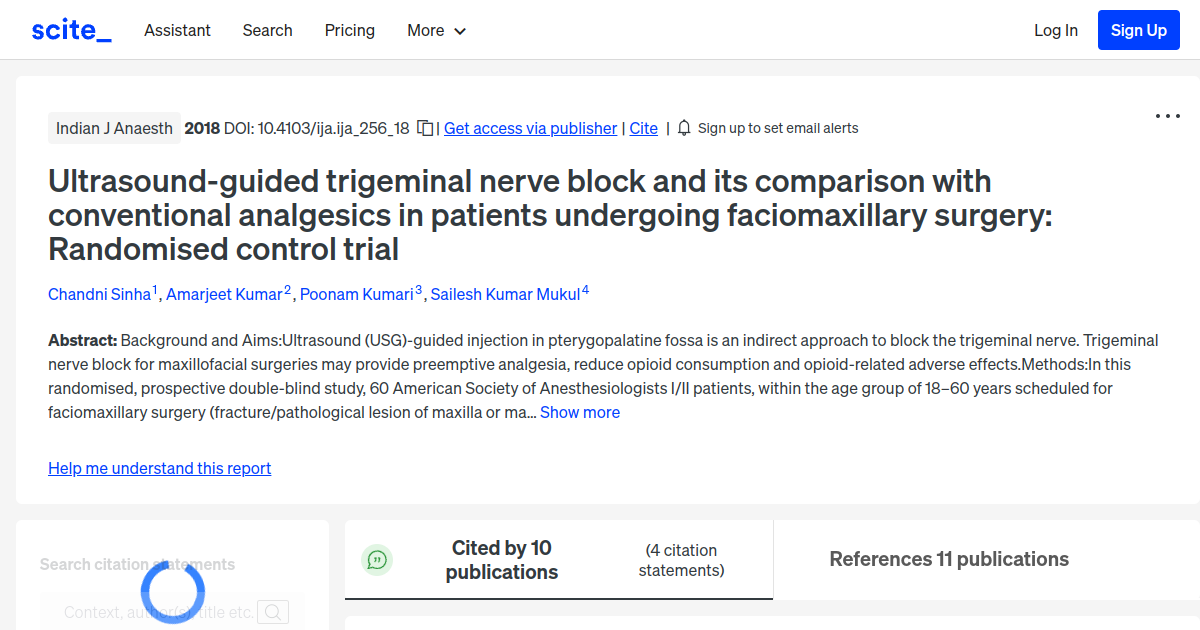Screen dimensions: 1200x630
Task: Click Help me understand this report
Action: 159,468
